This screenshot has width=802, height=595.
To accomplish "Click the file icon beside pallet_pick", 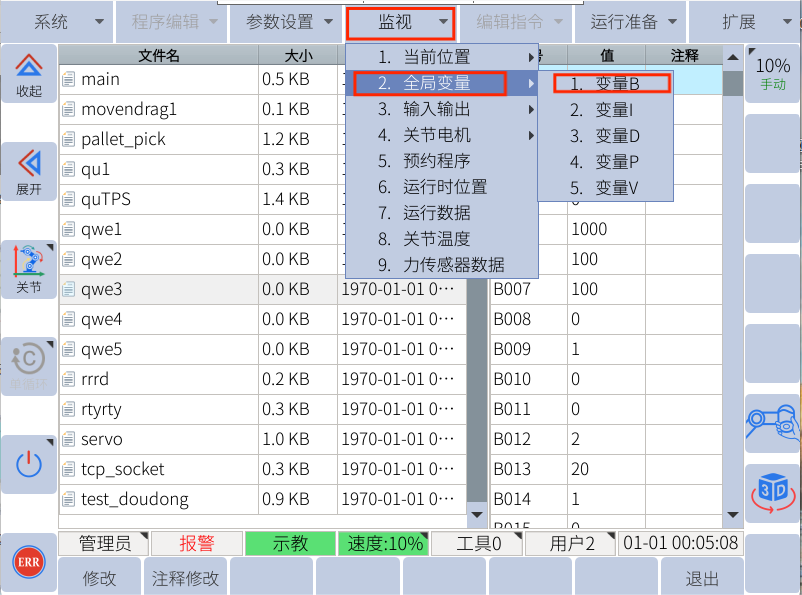I will 69,139.
